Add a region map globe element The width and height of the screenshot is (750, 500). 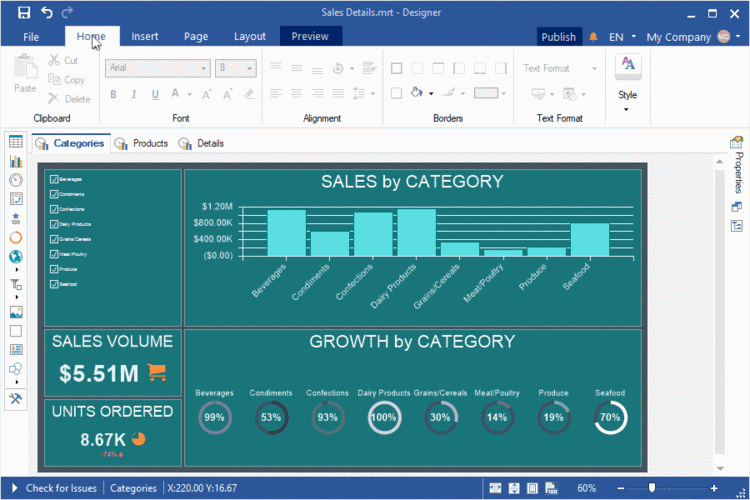pyautogui.click(x=16, y=256)
